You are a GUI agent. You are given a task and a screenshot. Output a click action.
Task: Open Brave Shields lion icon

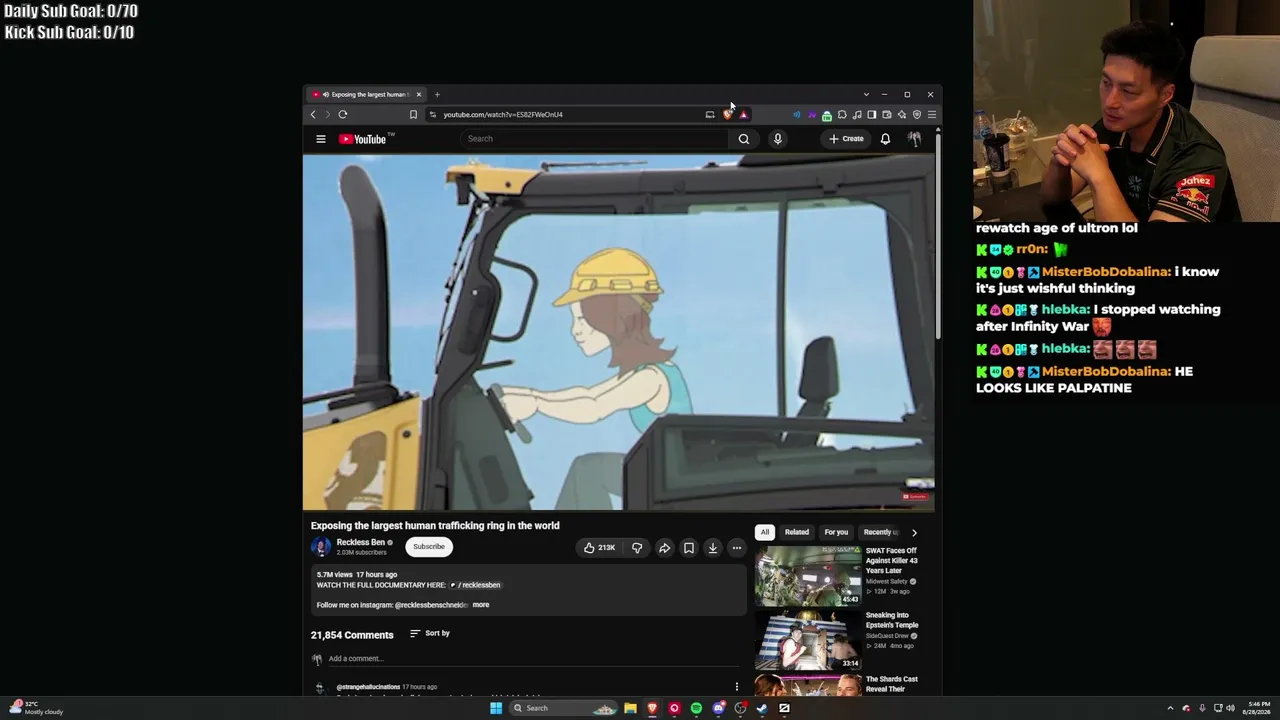(727, 114)
